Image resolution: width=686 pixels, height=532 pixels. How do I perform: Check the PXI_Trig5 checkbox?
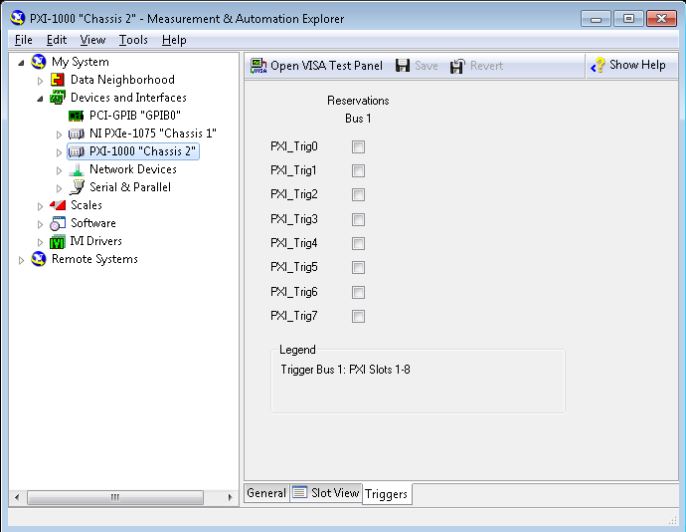tap(358, 267)
